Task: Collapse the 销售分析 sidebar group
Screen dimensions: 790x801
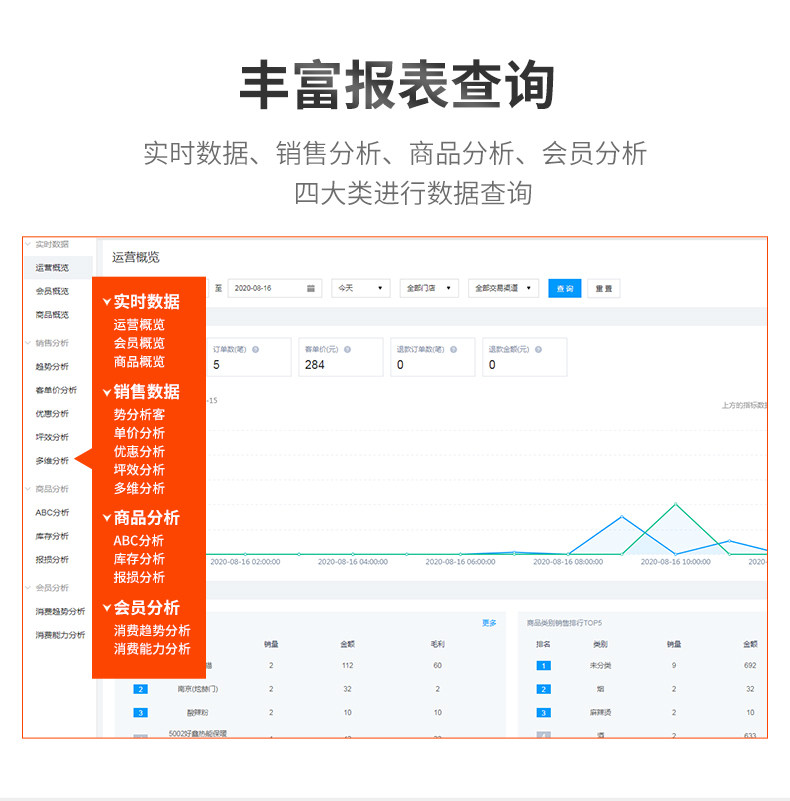Action: [28, 343]
